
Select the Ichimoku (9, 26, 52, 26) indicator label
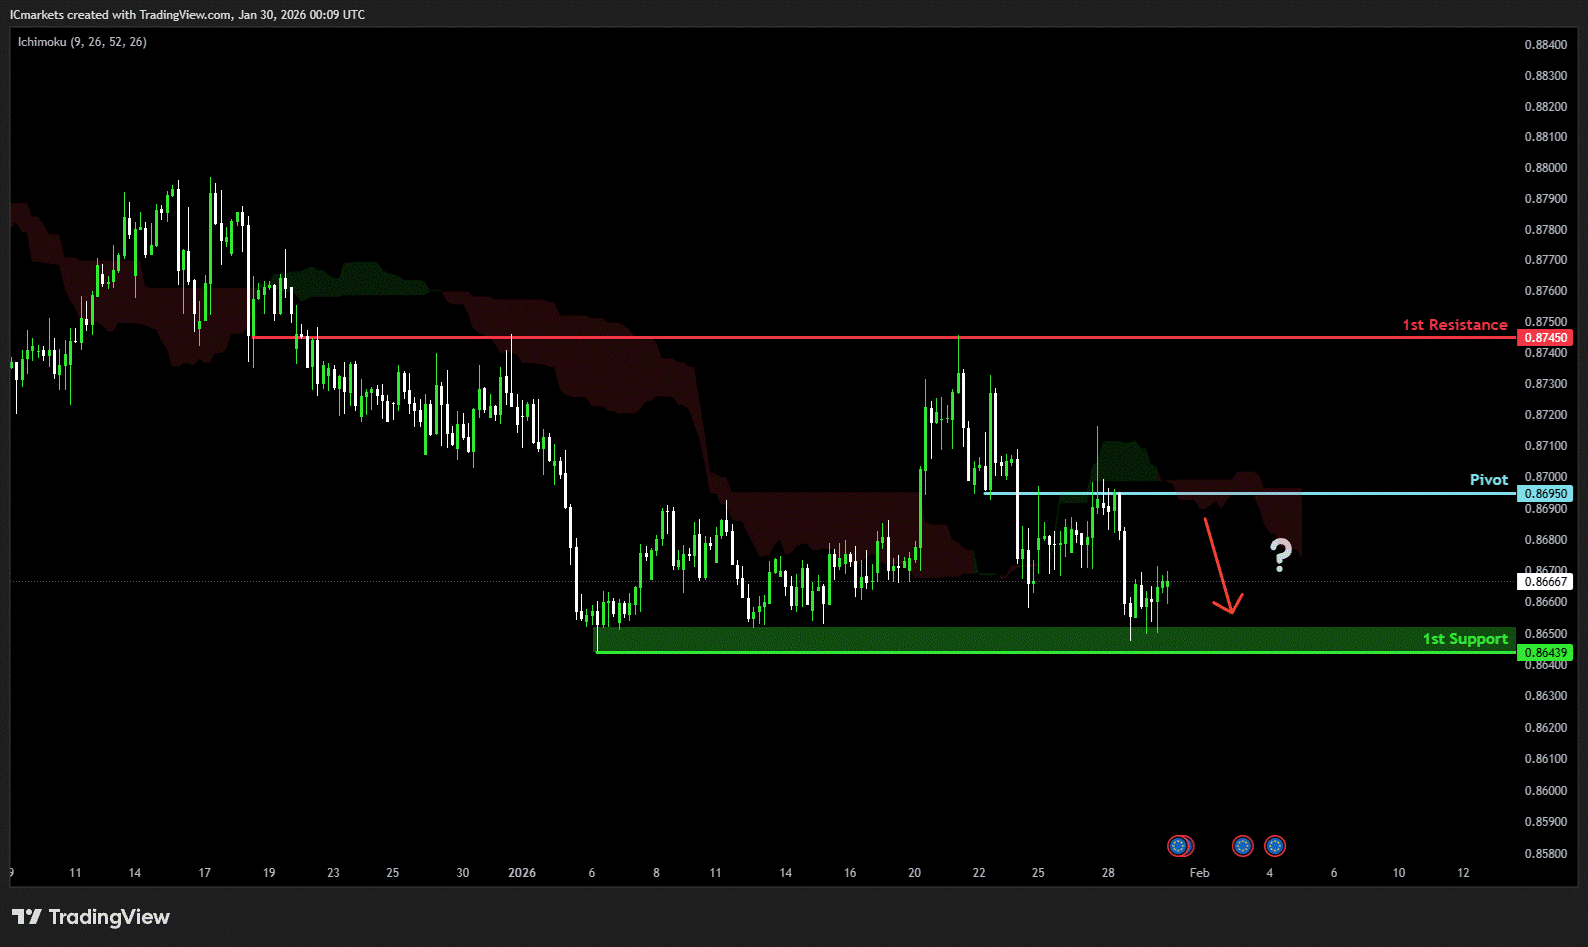(82, 42)
